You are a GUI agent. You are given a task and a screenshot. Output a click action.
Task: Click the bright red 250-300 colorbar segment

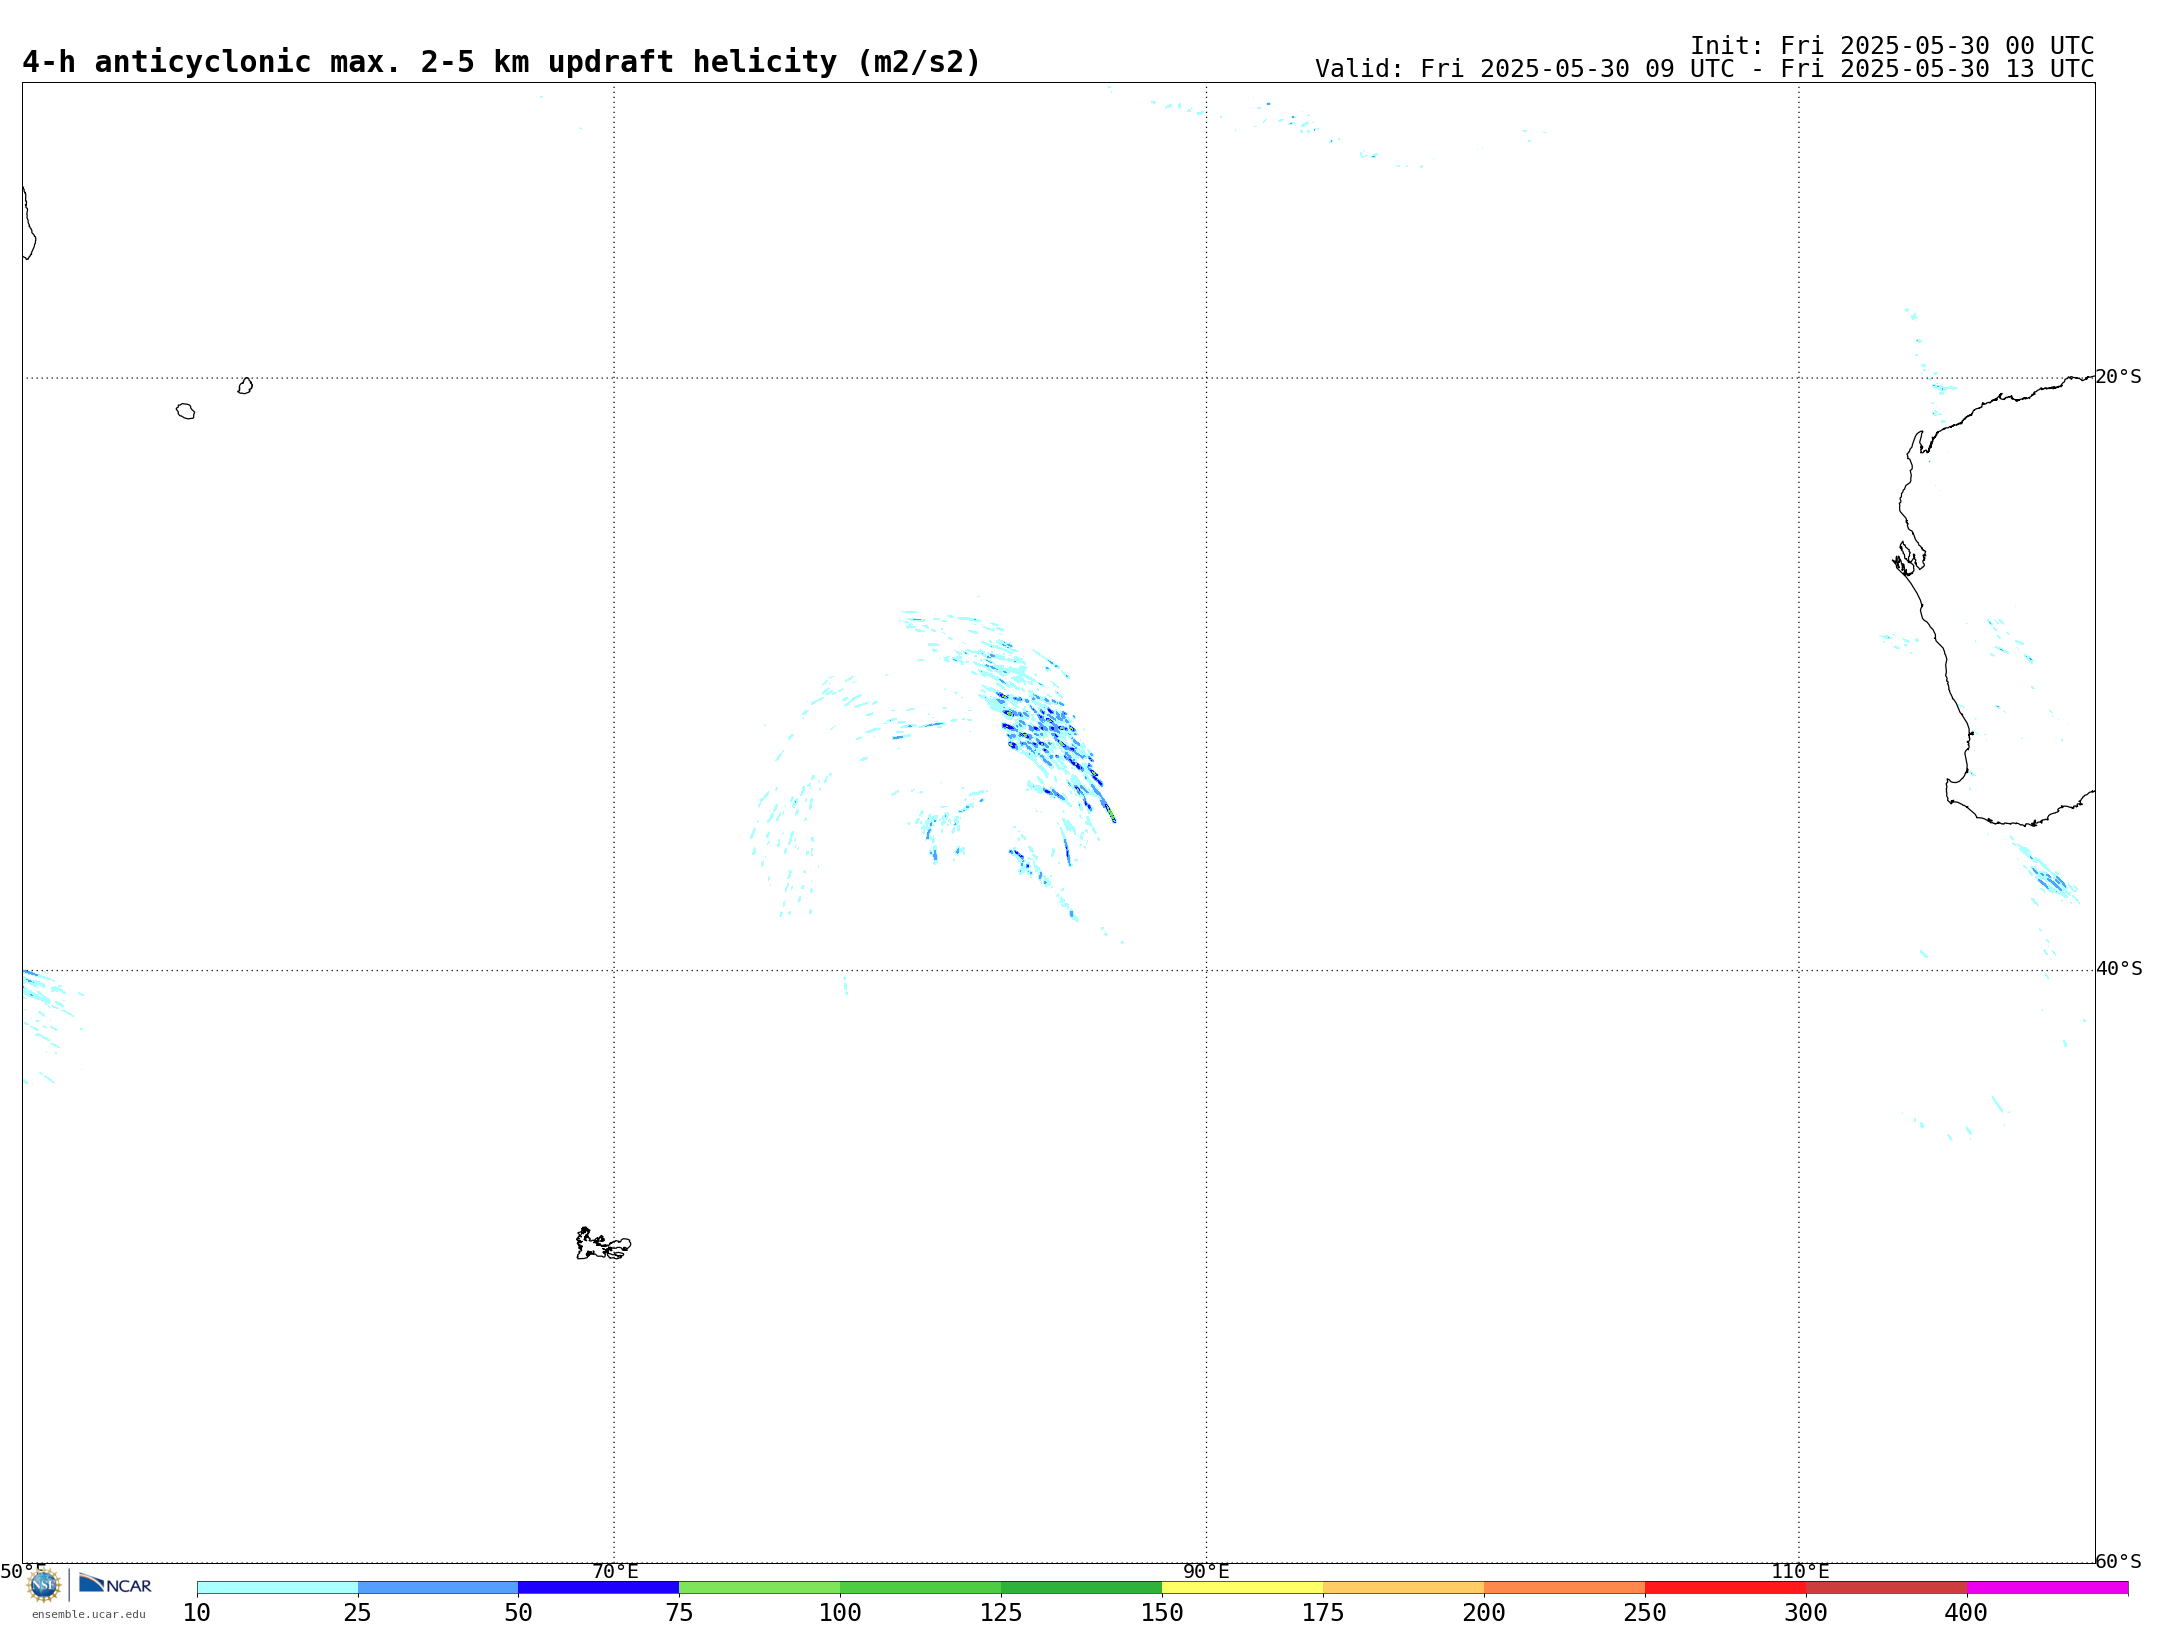(1726, 1587)
